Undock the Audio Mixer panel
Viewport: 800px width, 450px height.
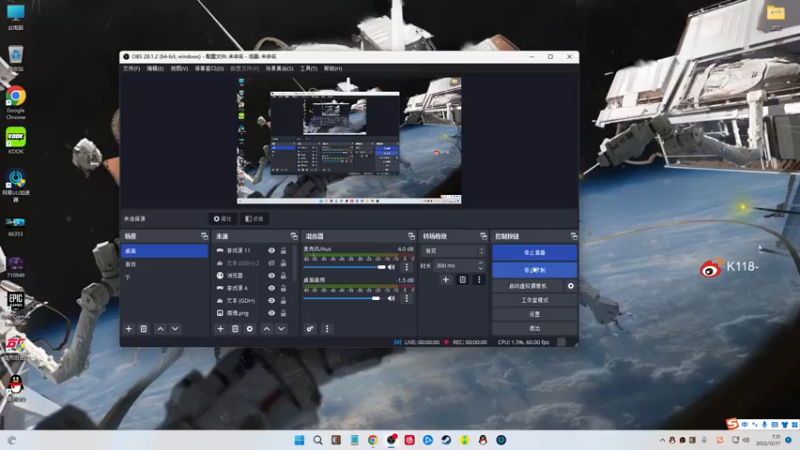coord(411,236)
